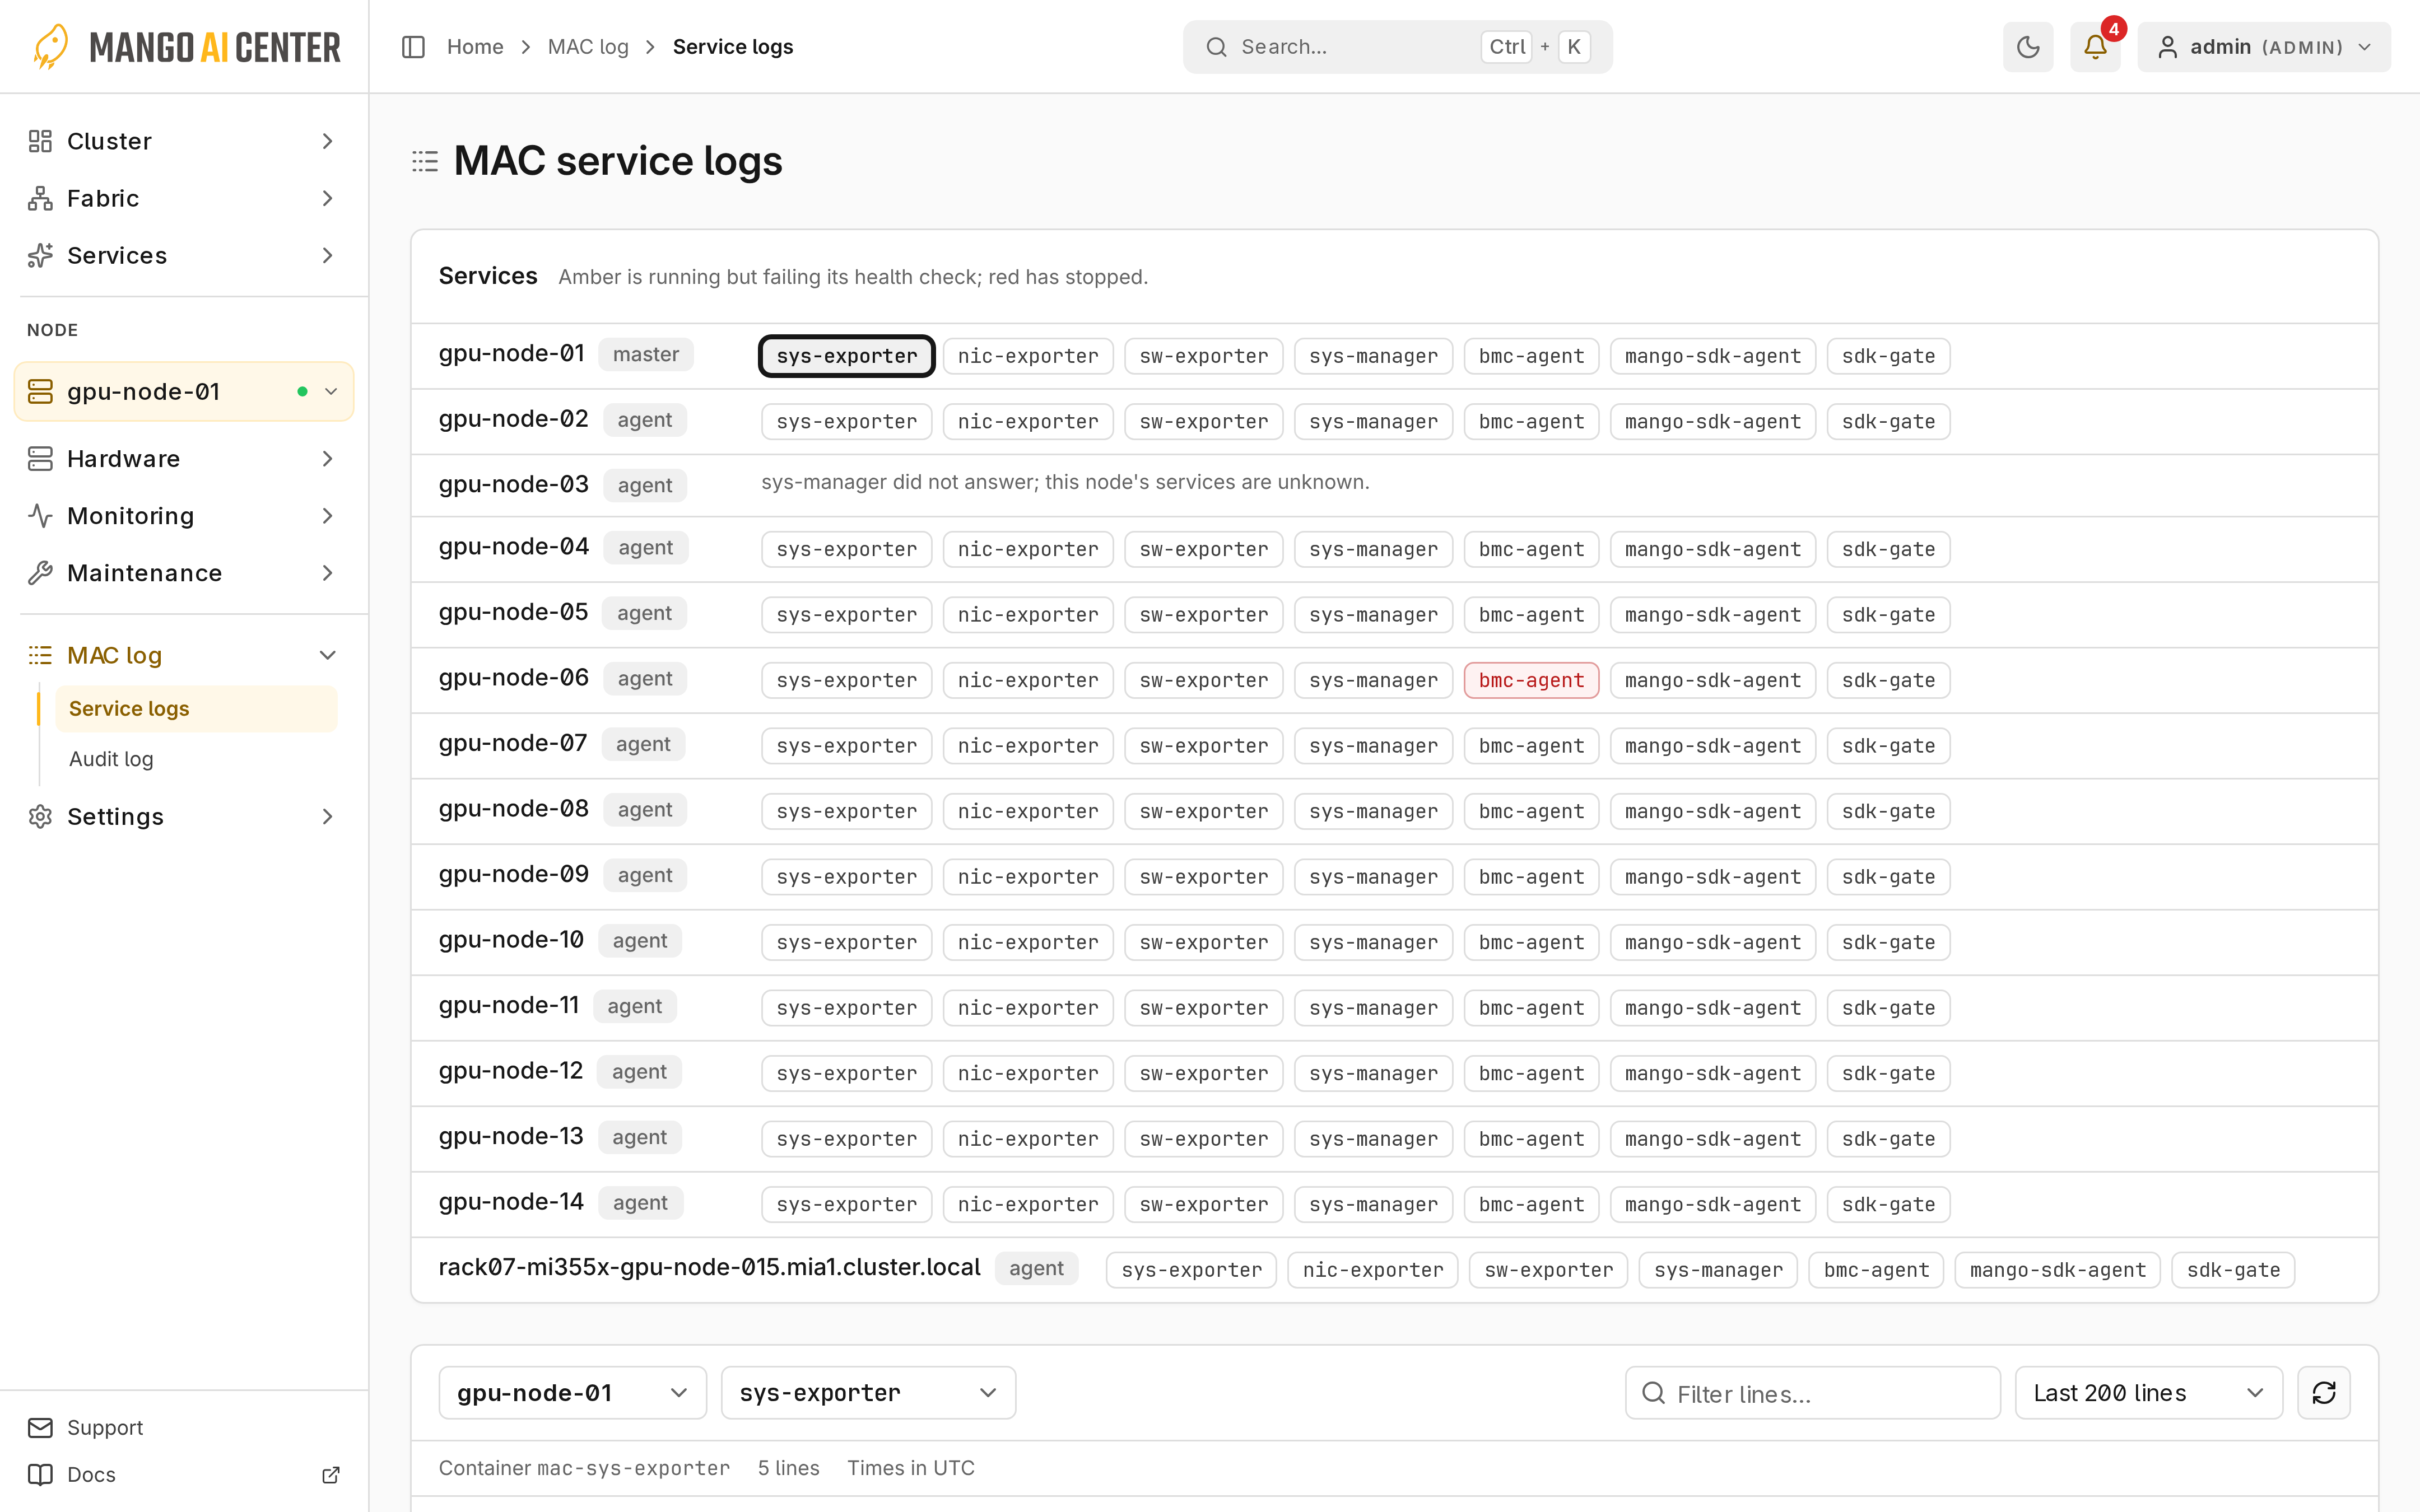Expand the Hardware sidebar section
Screen dimensions: 2420x1512
tap(184, 459)
